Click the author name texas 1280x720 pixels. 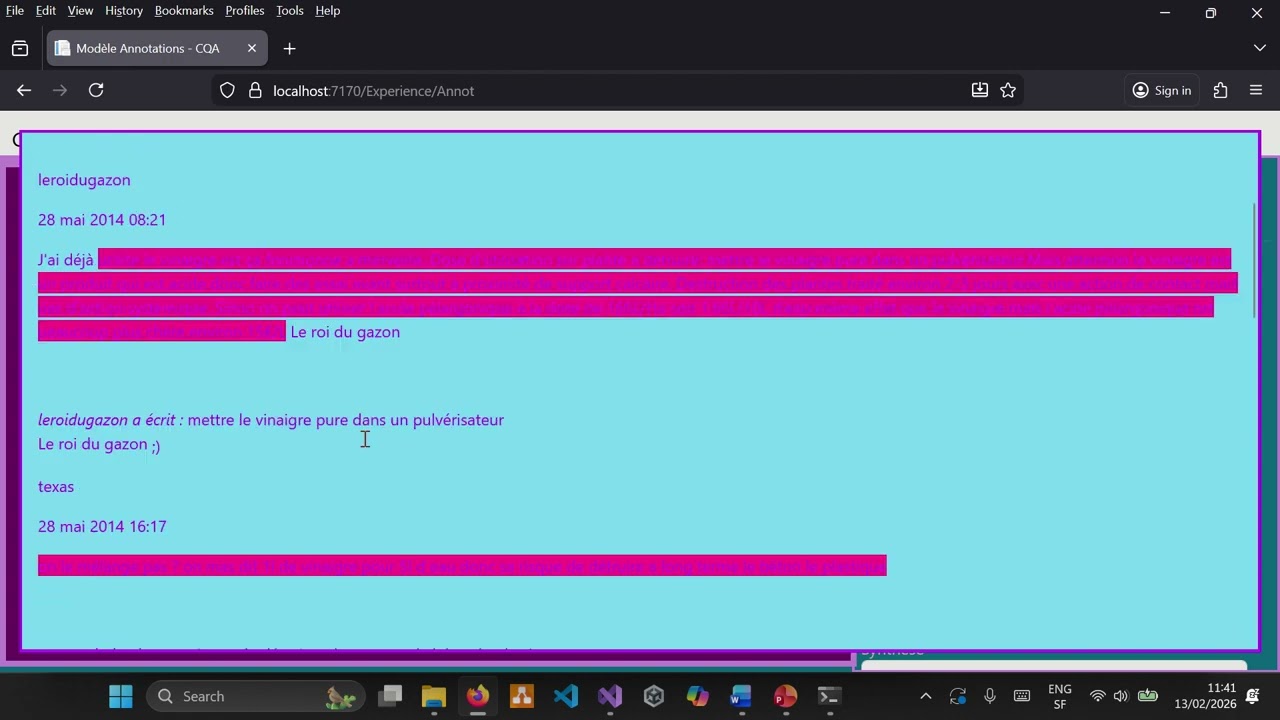(56, 487)
